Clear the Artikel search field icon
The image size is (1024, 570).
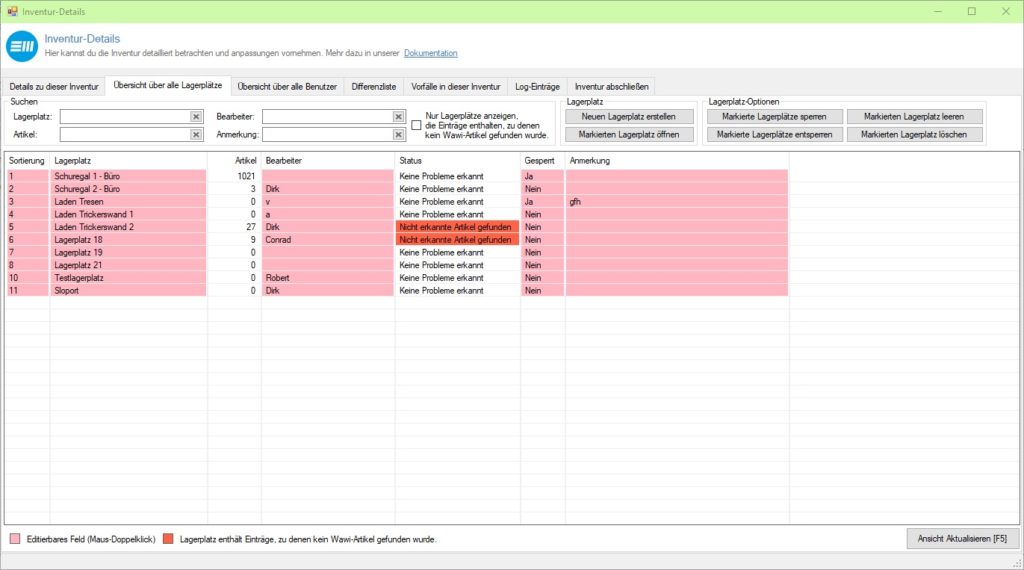196,134
